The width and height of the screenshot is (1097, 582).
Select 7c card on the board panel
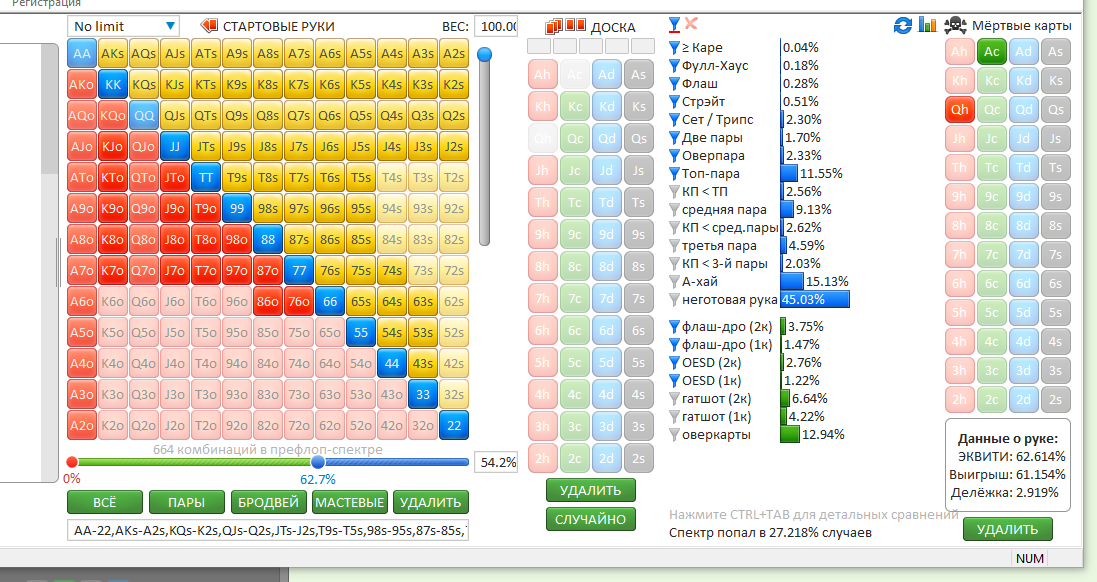574,299
